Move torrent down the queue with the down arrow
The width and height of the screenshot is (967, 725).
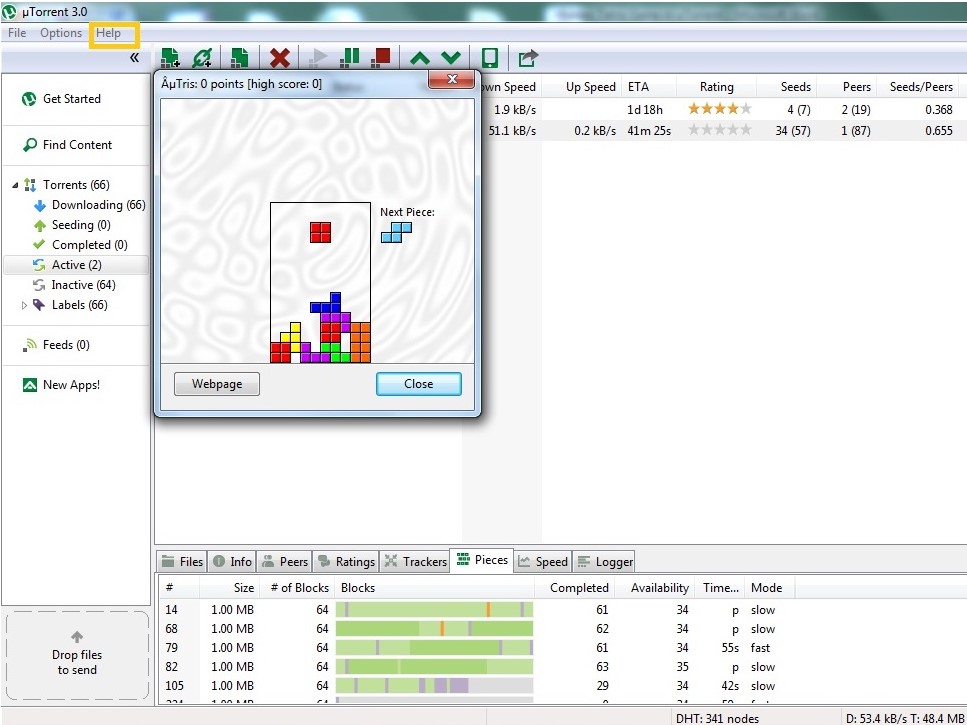[x=451, y=58]
